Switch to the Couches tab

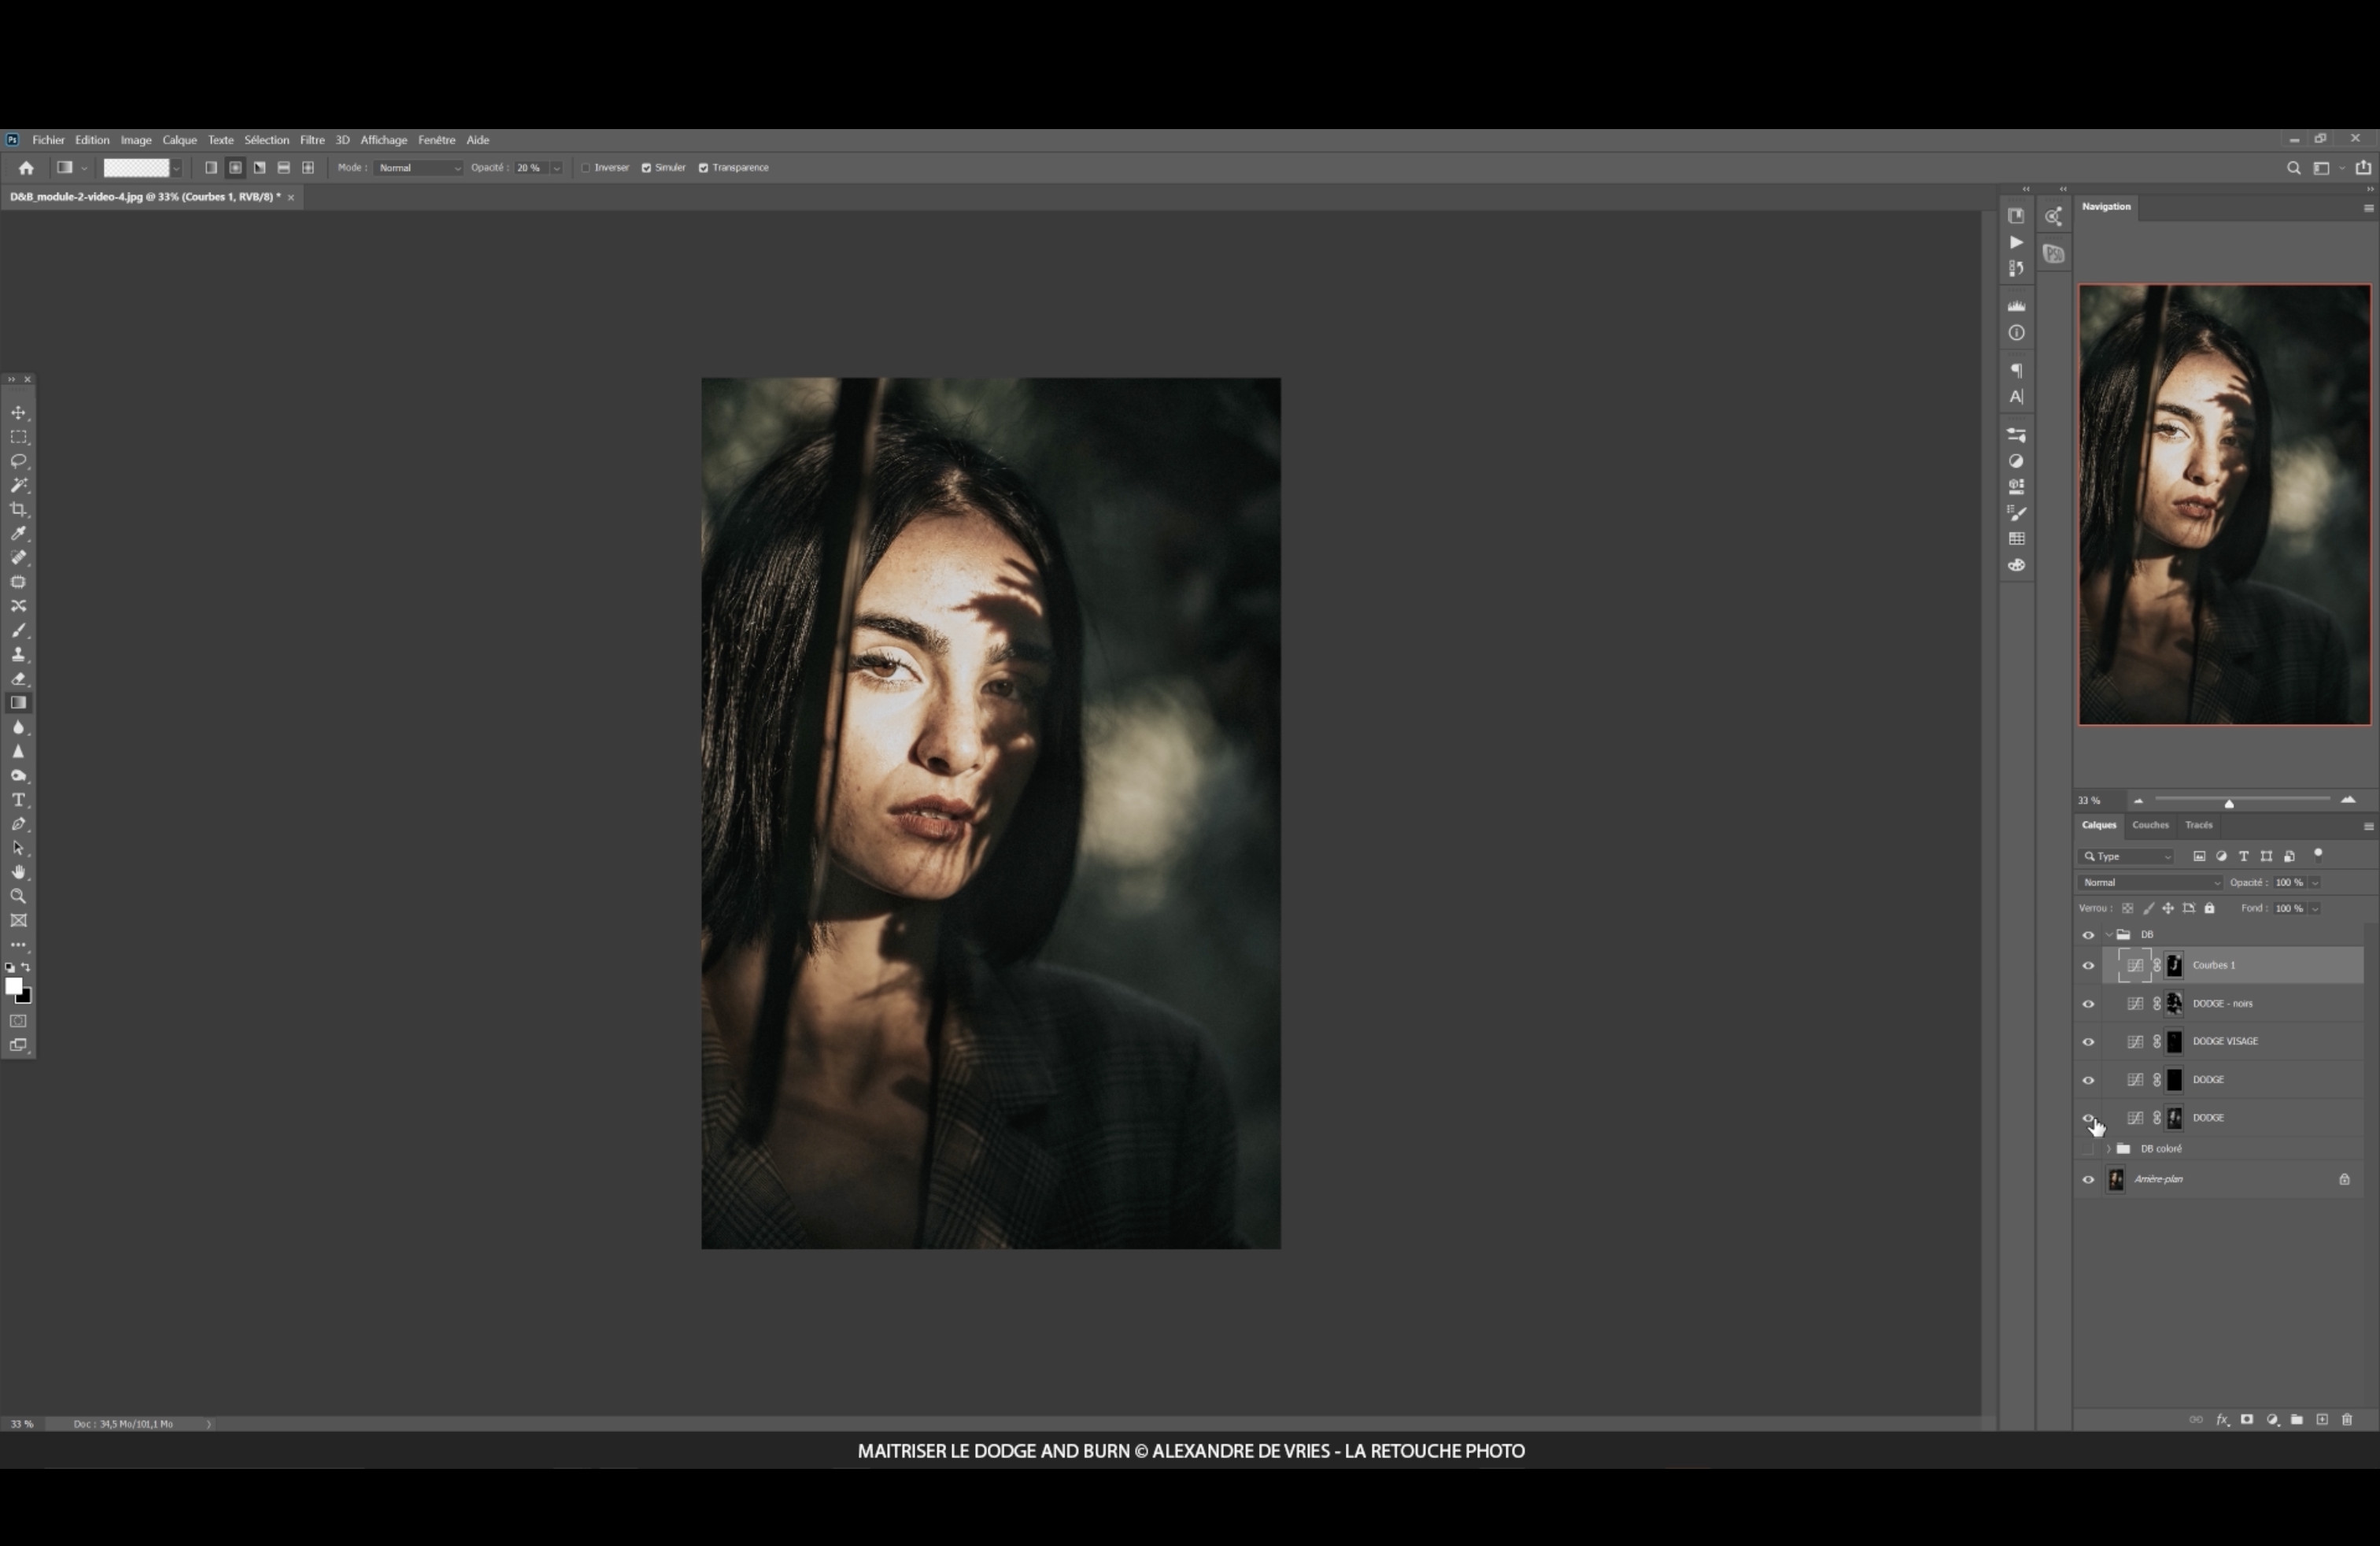coord(2150,825)
